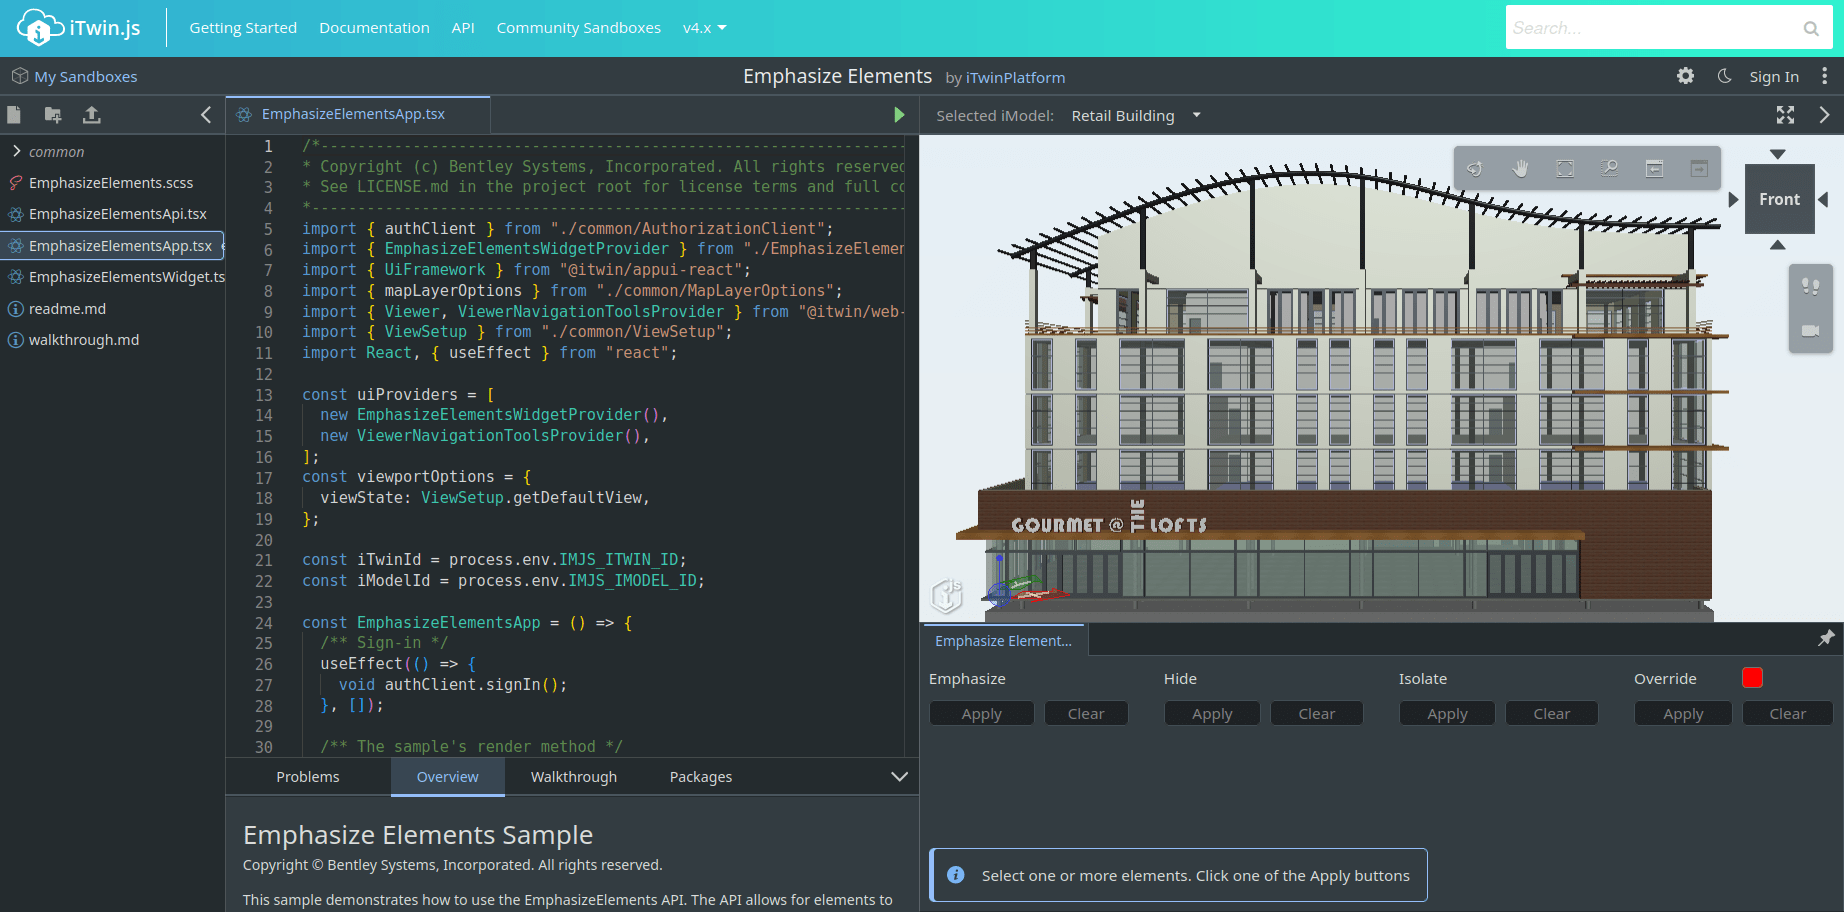Add a new folder to the sandbox
This screenshot has height=912, width=1844.
click(x=53, y=115)
